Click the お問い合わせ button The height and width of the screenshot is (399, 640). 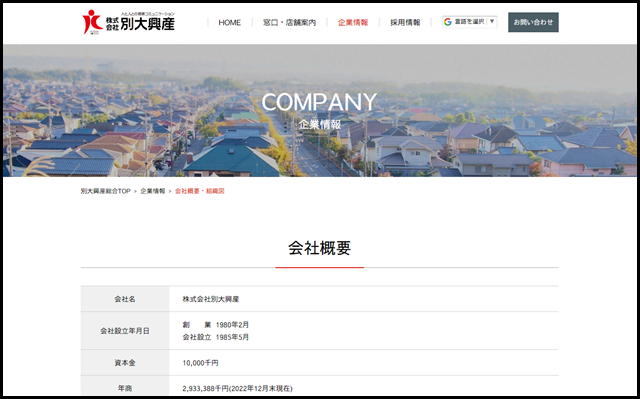pos(533,22)
